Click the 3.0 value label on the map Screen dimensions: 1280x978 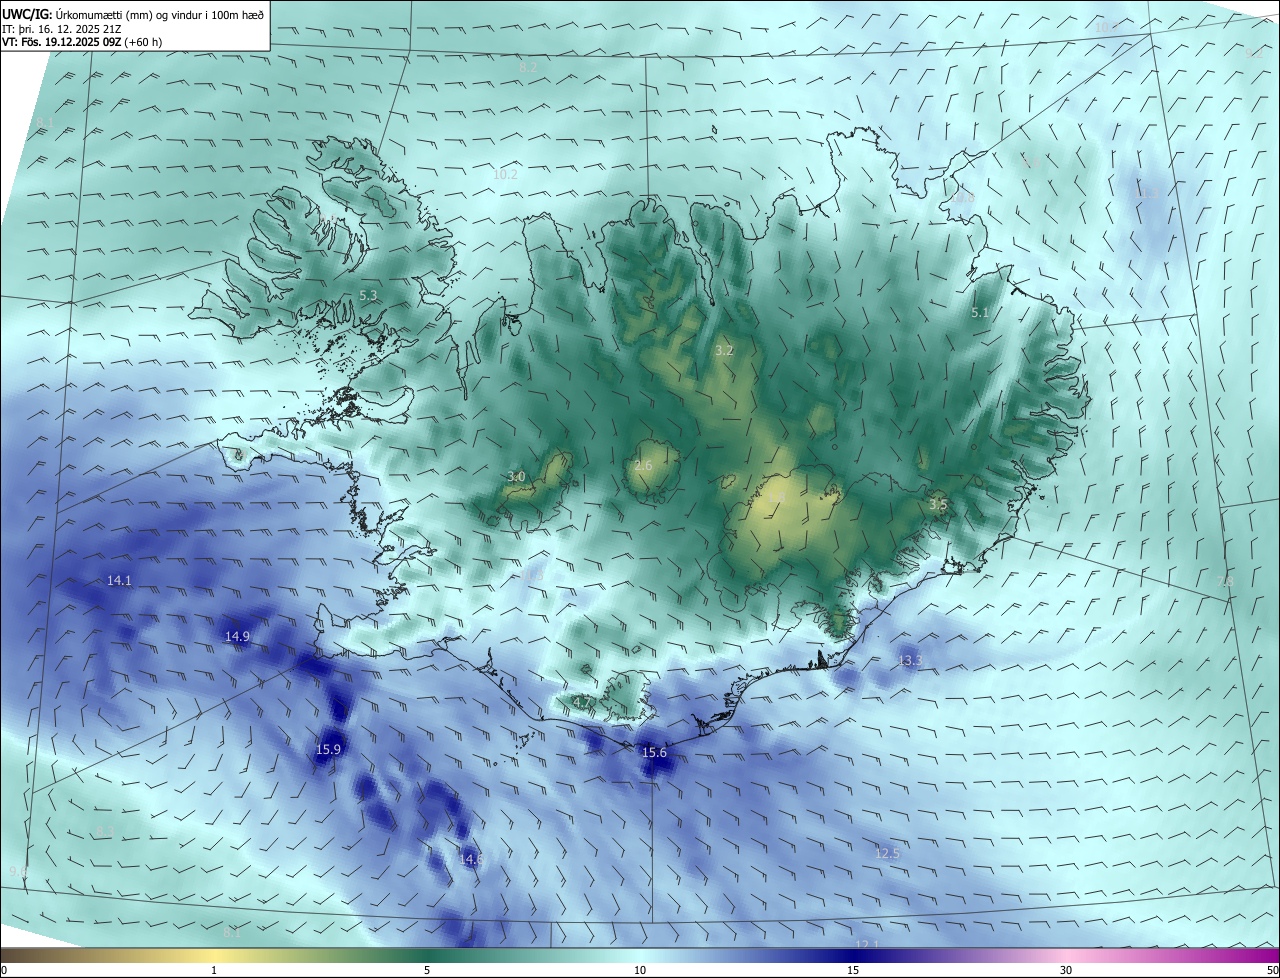[x=516, y=477]
